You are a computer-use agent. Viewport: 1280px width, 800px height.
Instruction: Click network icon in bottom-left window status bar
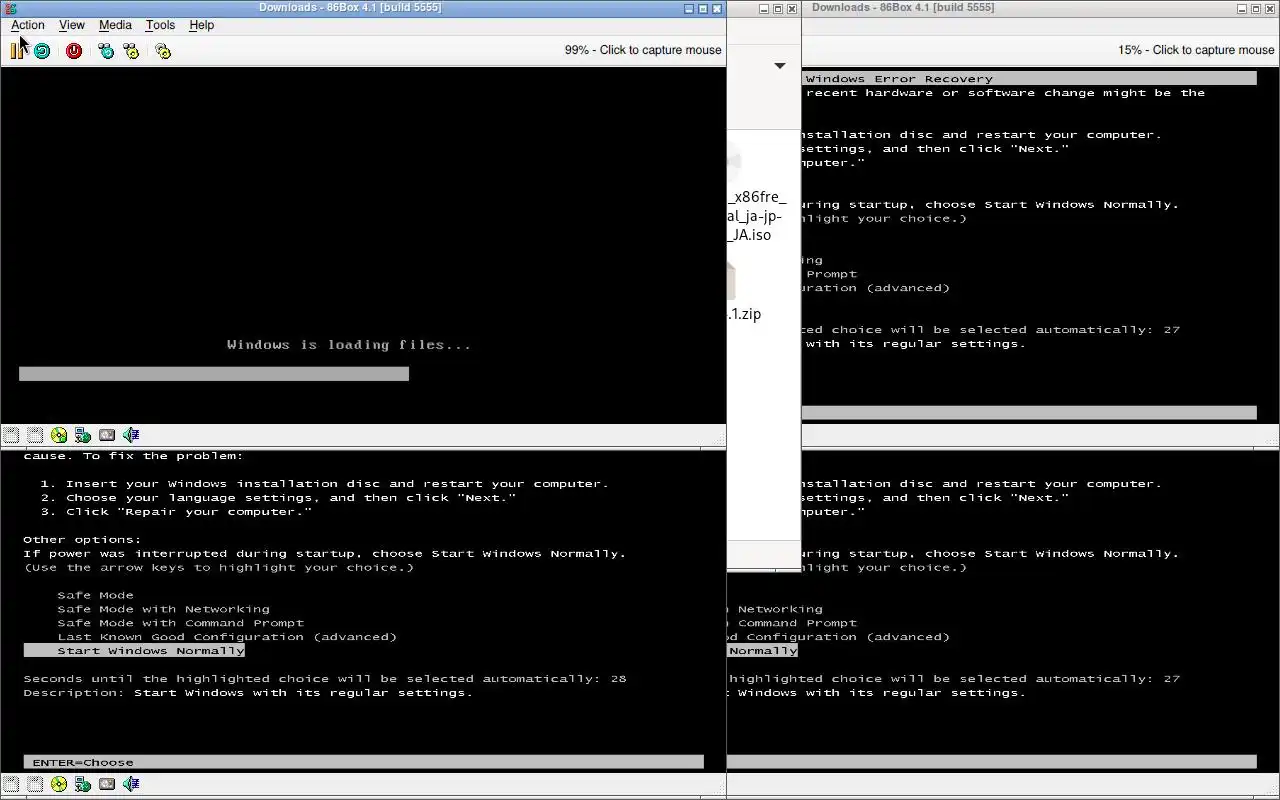point(83,784)
